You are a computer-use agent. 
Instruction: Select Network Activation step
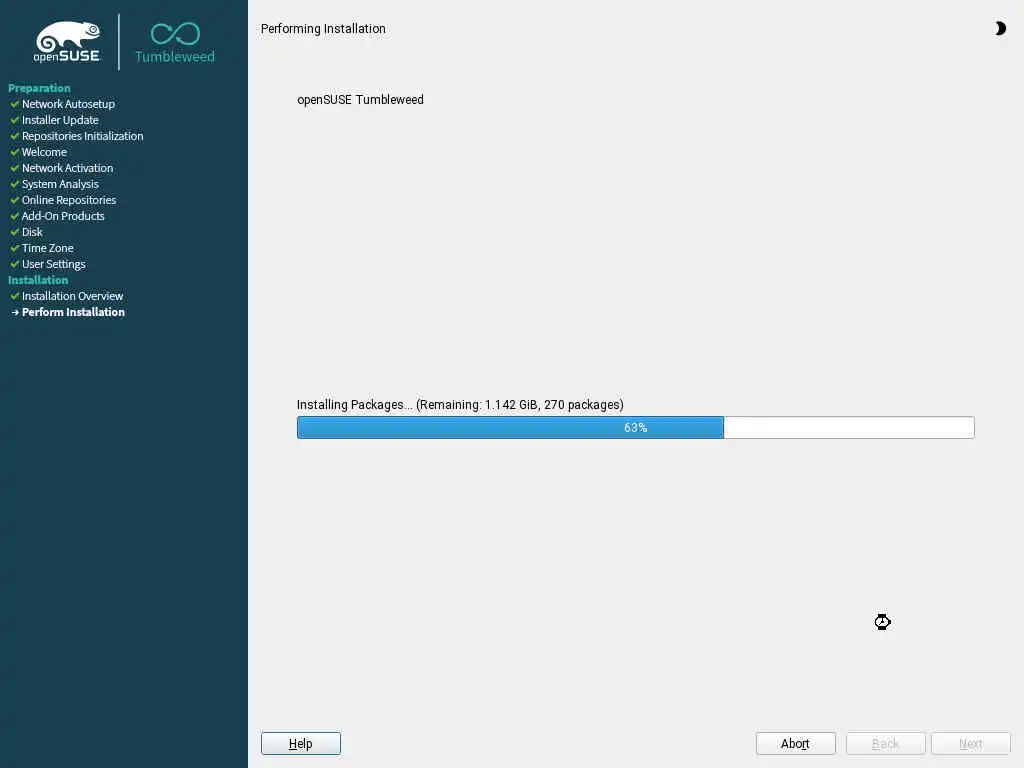(x=67, y=168)
